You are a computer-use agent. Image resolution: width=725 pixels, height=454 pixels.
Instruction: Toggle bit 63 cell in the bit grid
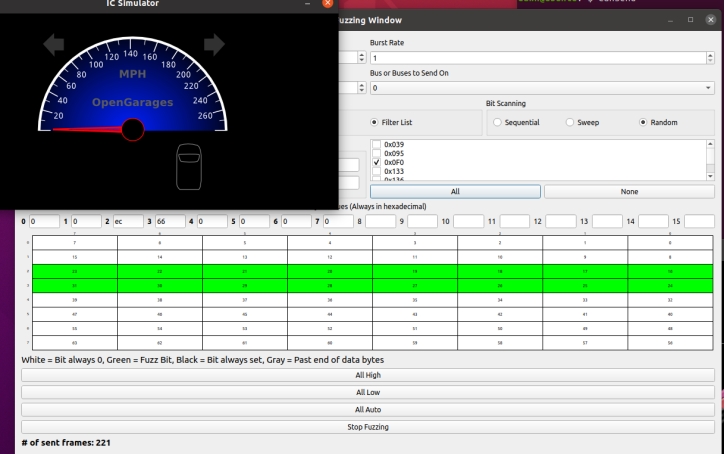coord(75,343)
